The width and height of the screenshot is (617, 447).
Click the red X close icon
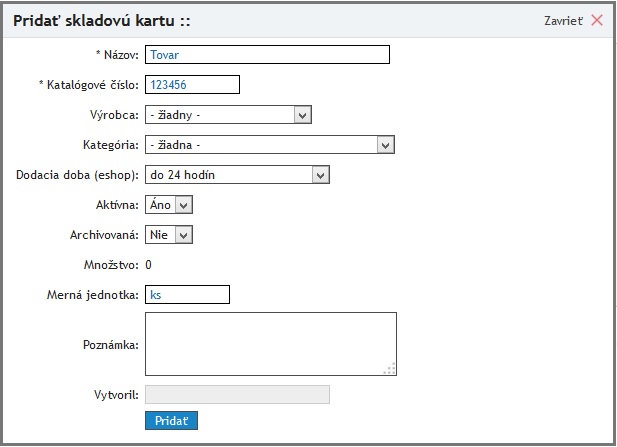[x=597, y=20]
